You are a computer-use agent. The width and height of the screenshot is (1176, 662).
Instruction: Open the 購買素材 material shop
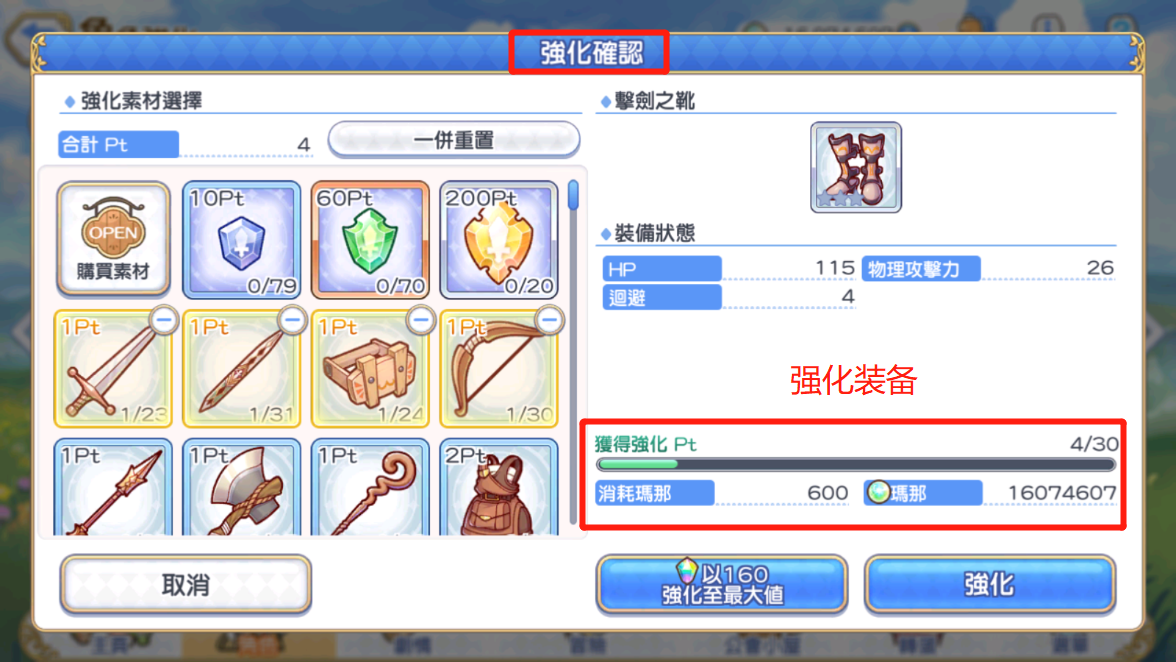coord(113,239)
